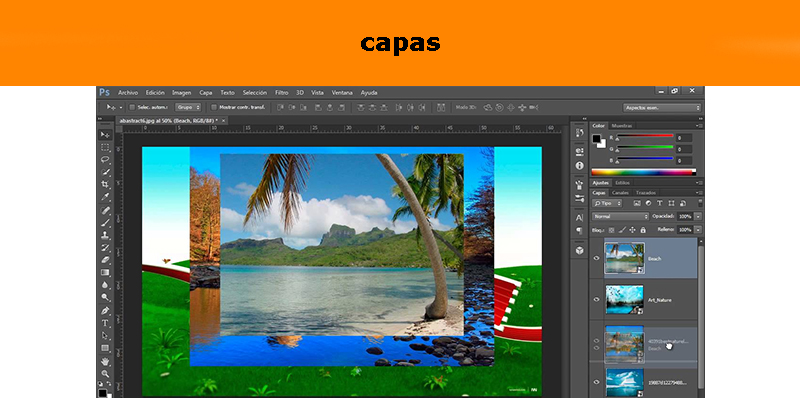Select the Lasso tool
This screenshot has width=800, height=398.
tap(105, 160)
